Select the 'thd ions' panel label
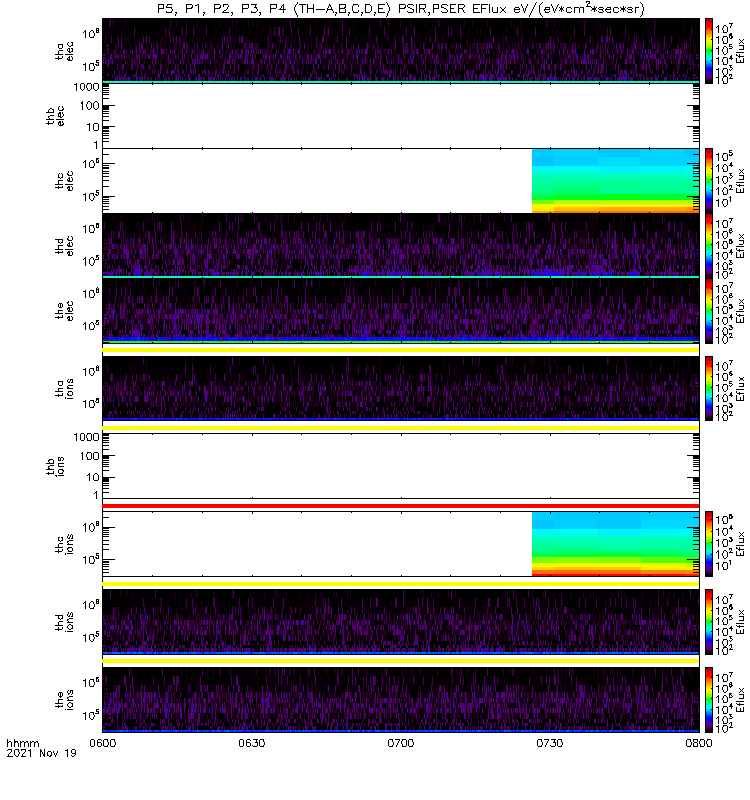750x800 pixels. click(64, 622)
